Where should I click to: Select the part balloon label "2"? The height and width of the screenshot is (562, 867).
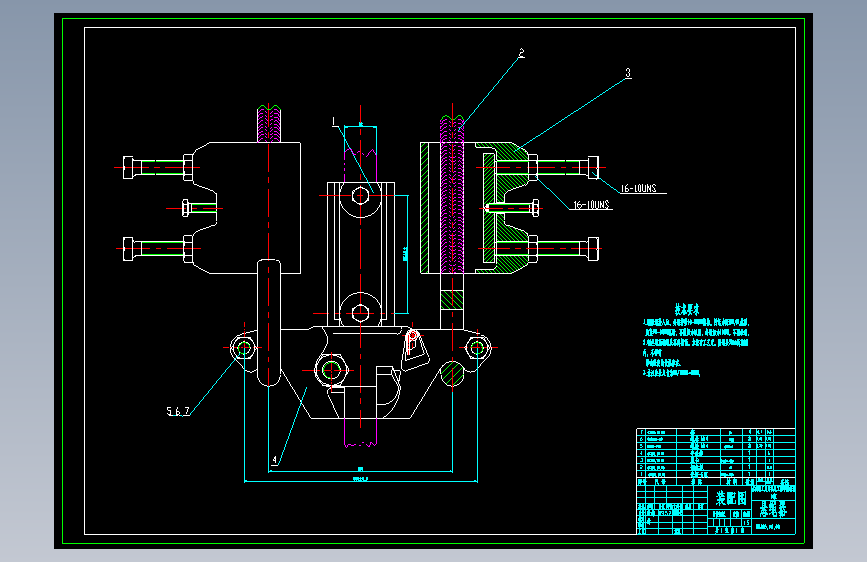point(521,53)
